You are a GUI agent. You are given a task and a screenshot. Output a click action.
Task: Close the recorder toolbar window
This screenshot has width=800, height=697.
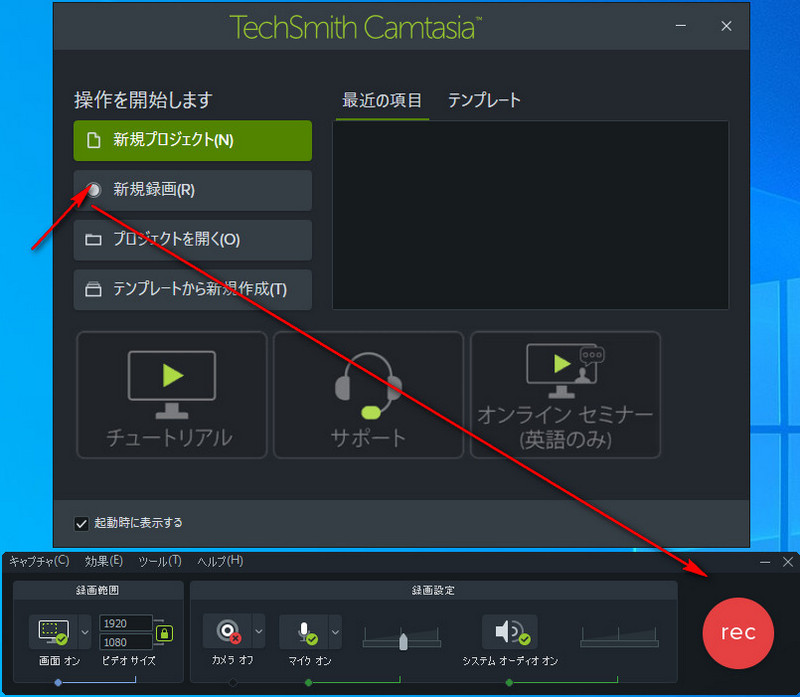(788, 562)
